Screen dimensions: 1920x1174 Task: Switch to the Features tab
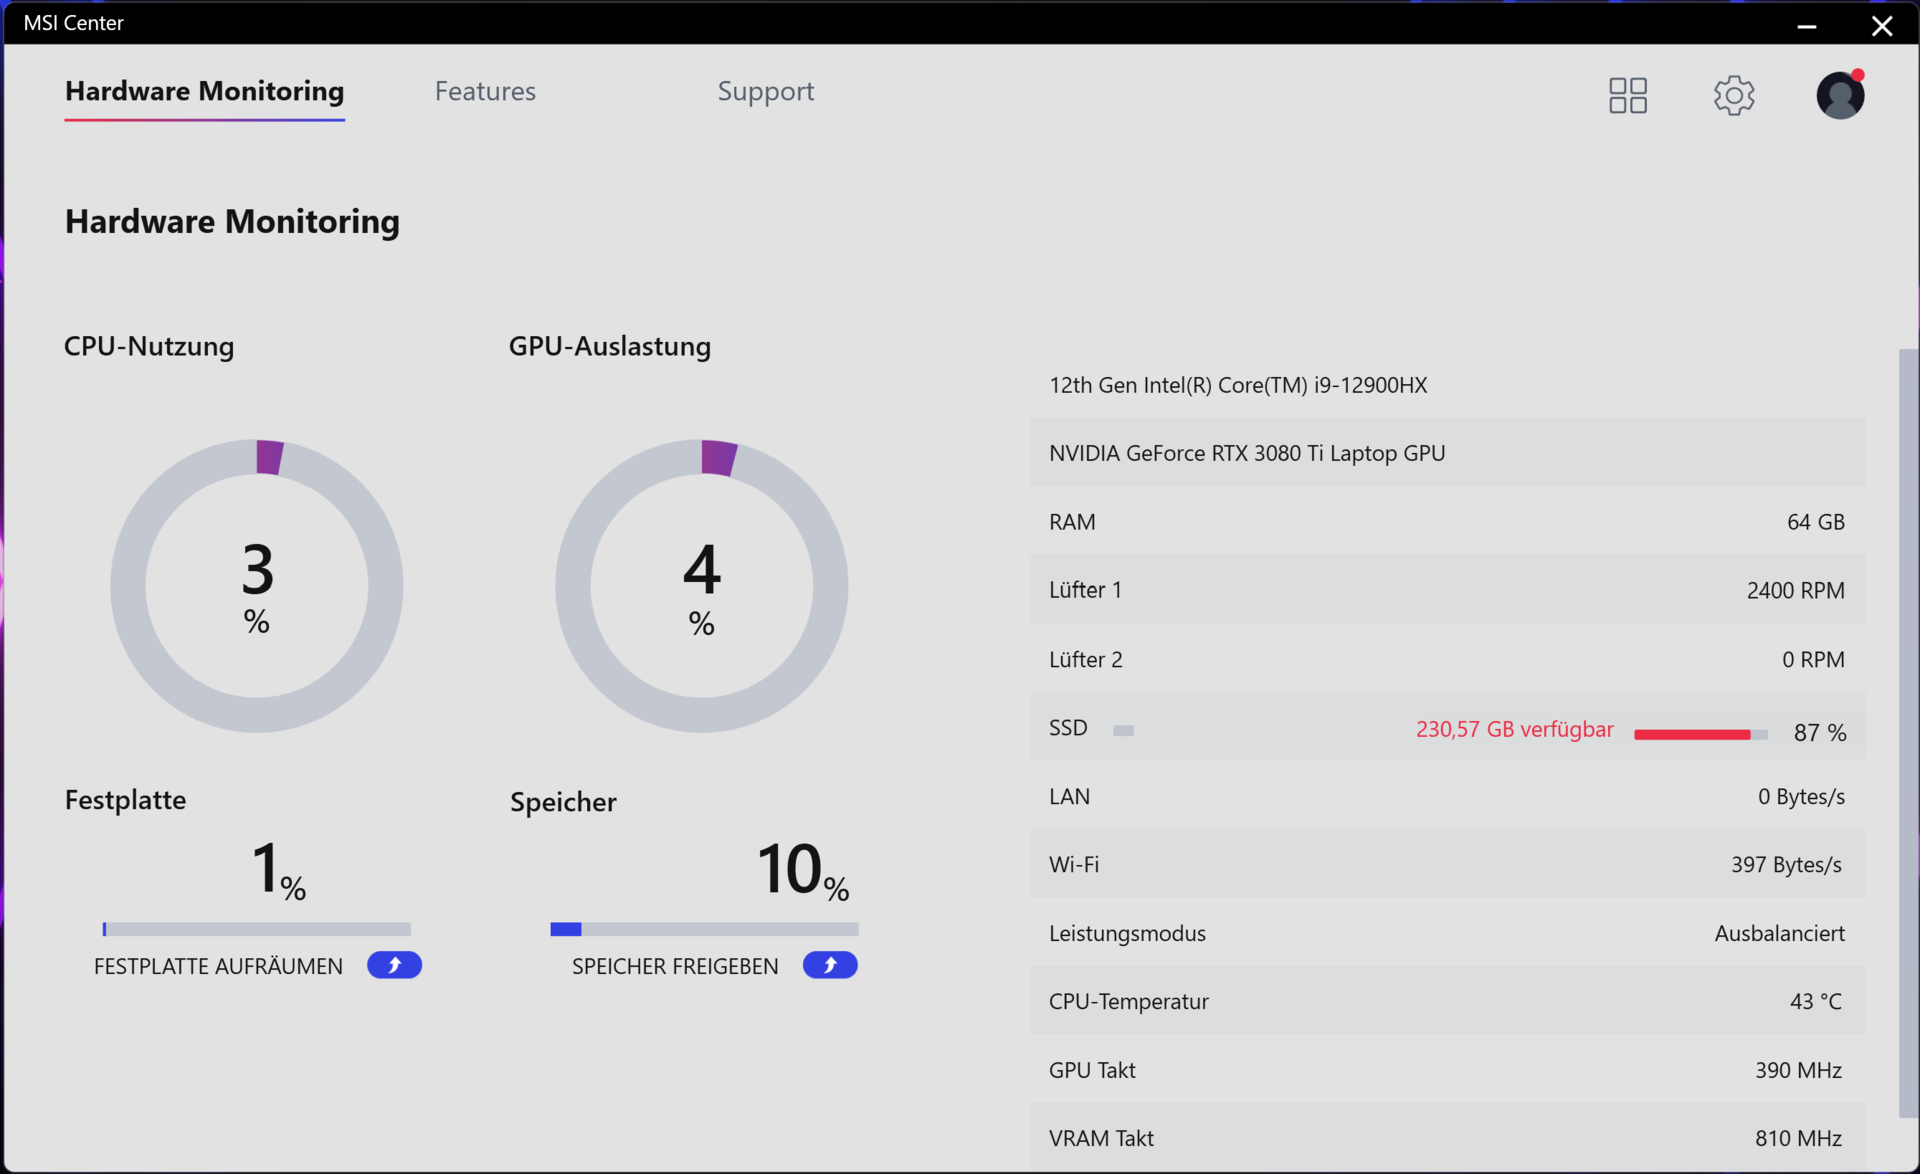pyautogui.click(x=485, y=91)
